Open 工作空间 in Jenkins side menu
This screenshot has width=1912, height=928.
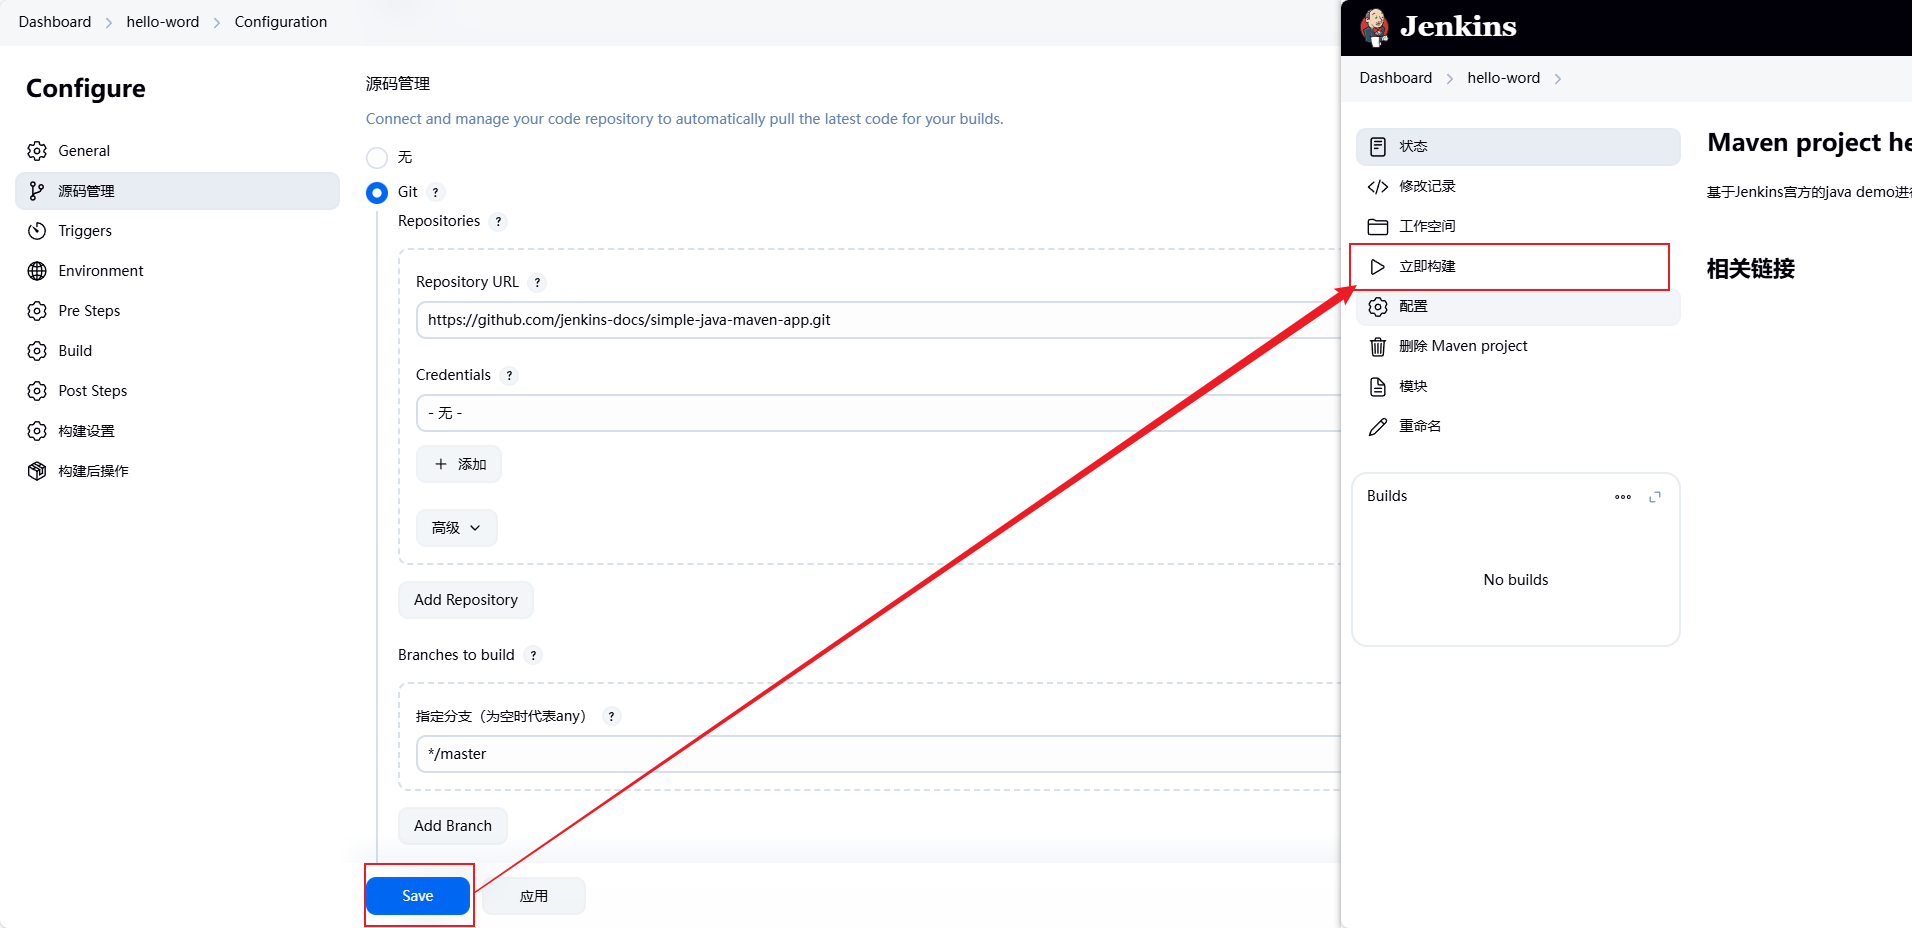coord(1518,226)
